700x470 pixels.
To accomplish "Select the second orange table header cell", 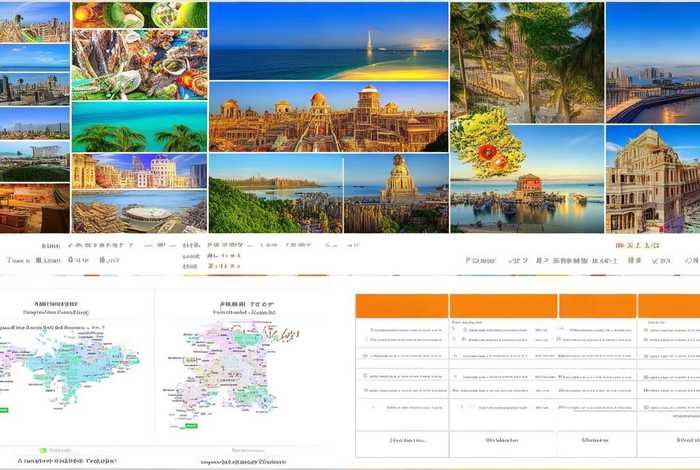I will [x=503, y=306].
